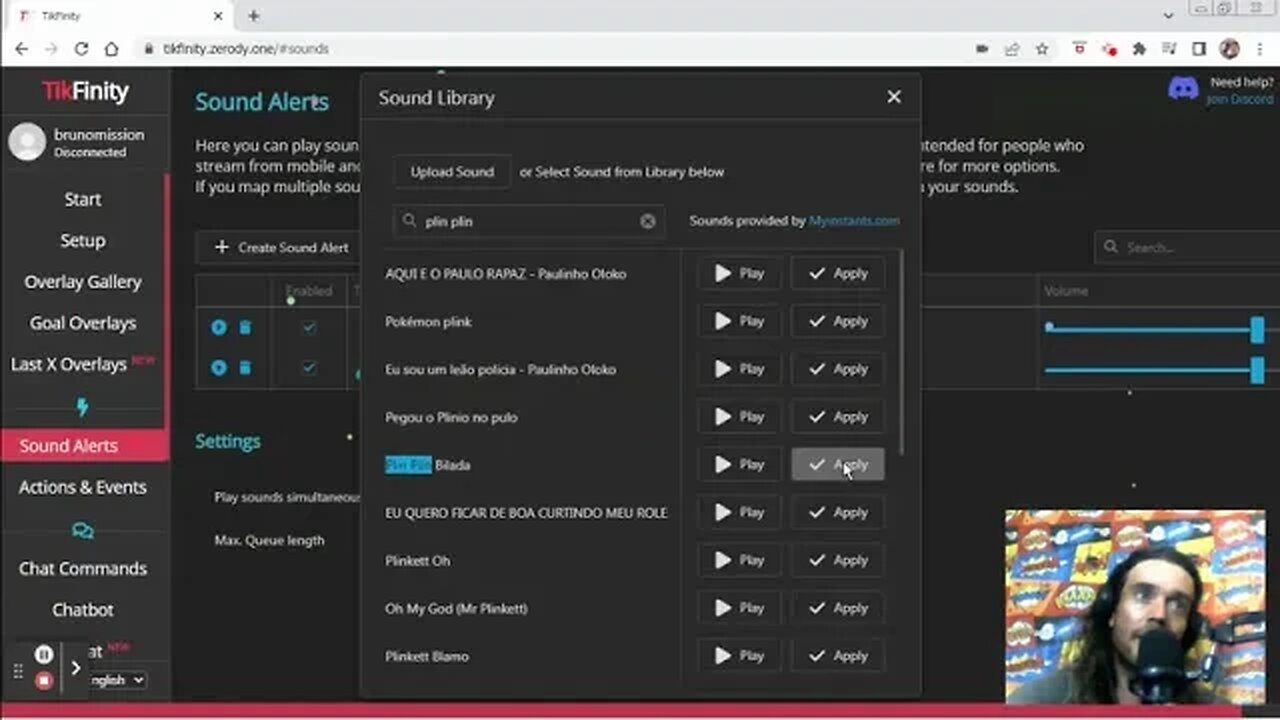Open the browser home page icon
Viewport: 1280px width, 720px height.
click(x=112, y=48)
